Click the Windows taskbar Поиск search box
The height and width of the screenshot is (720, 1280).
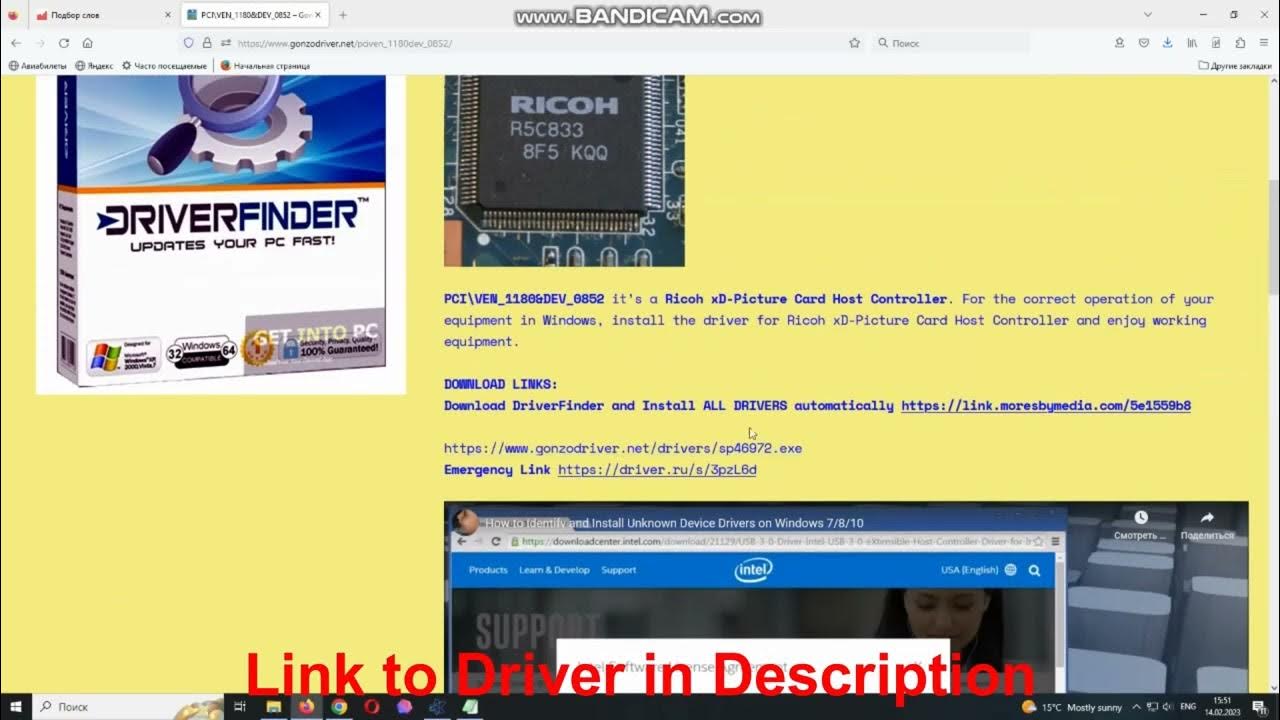pyautogui.click(x=127, y=706)
